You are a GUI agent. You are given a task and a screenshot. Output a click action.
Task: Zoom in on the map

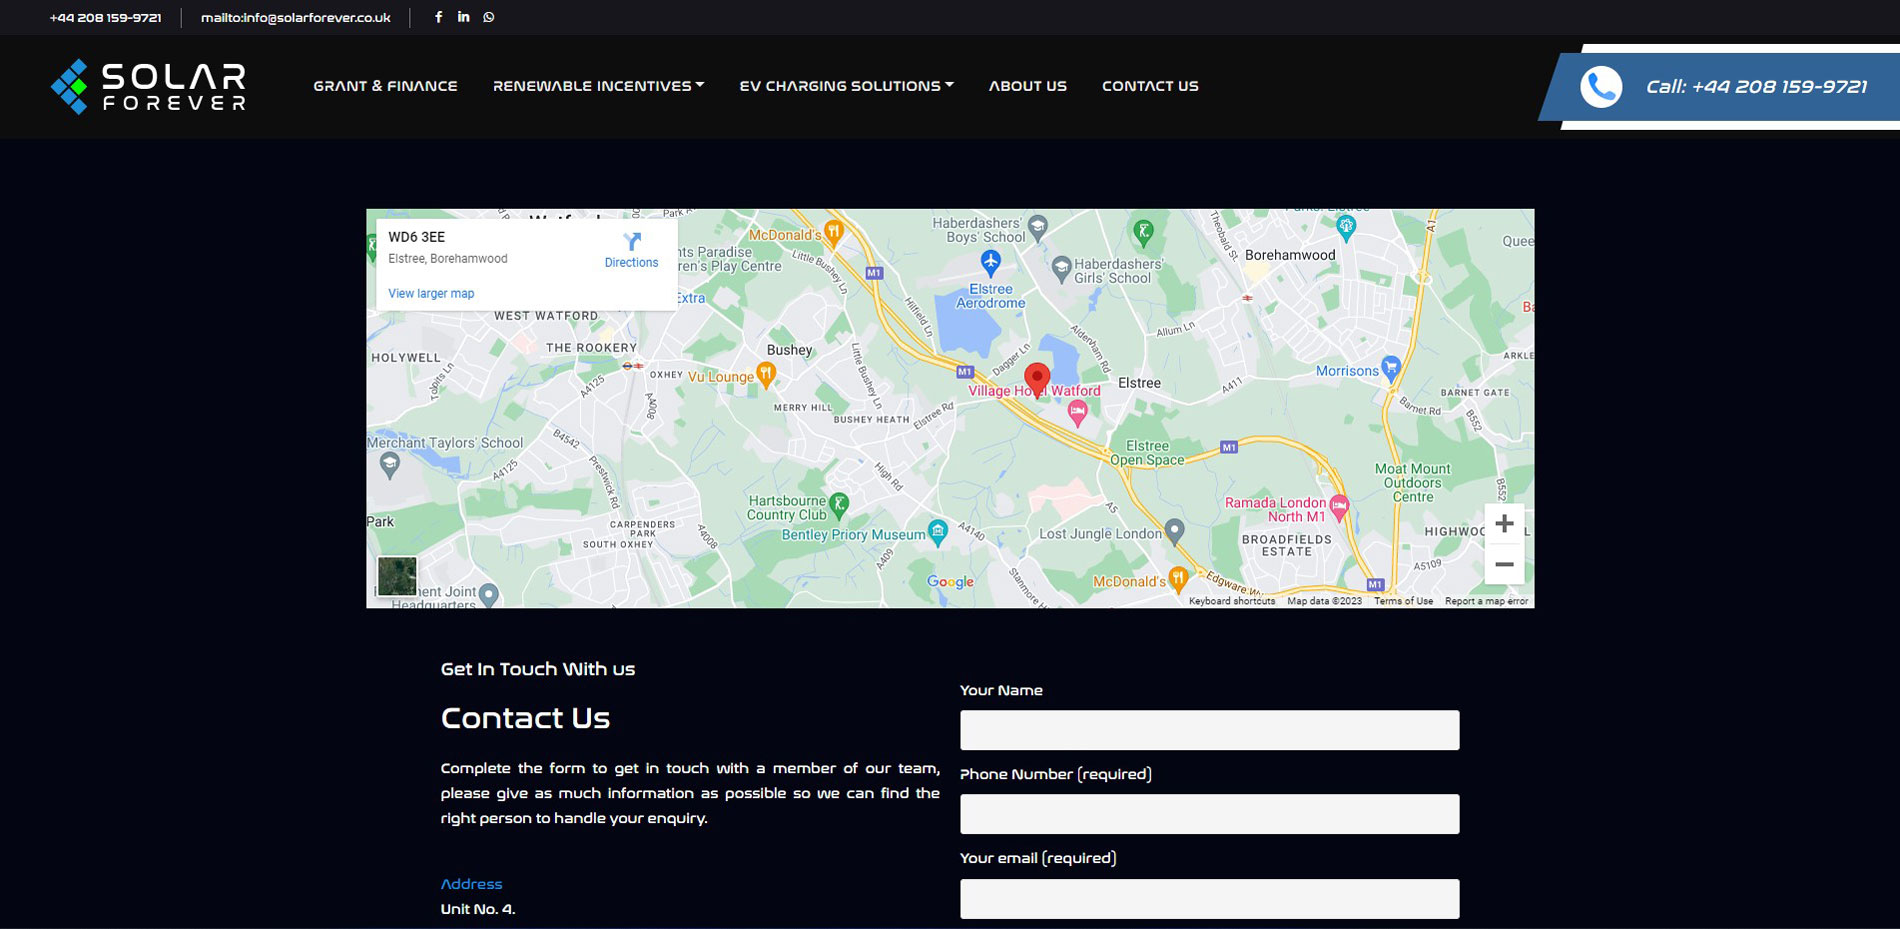1503,524
